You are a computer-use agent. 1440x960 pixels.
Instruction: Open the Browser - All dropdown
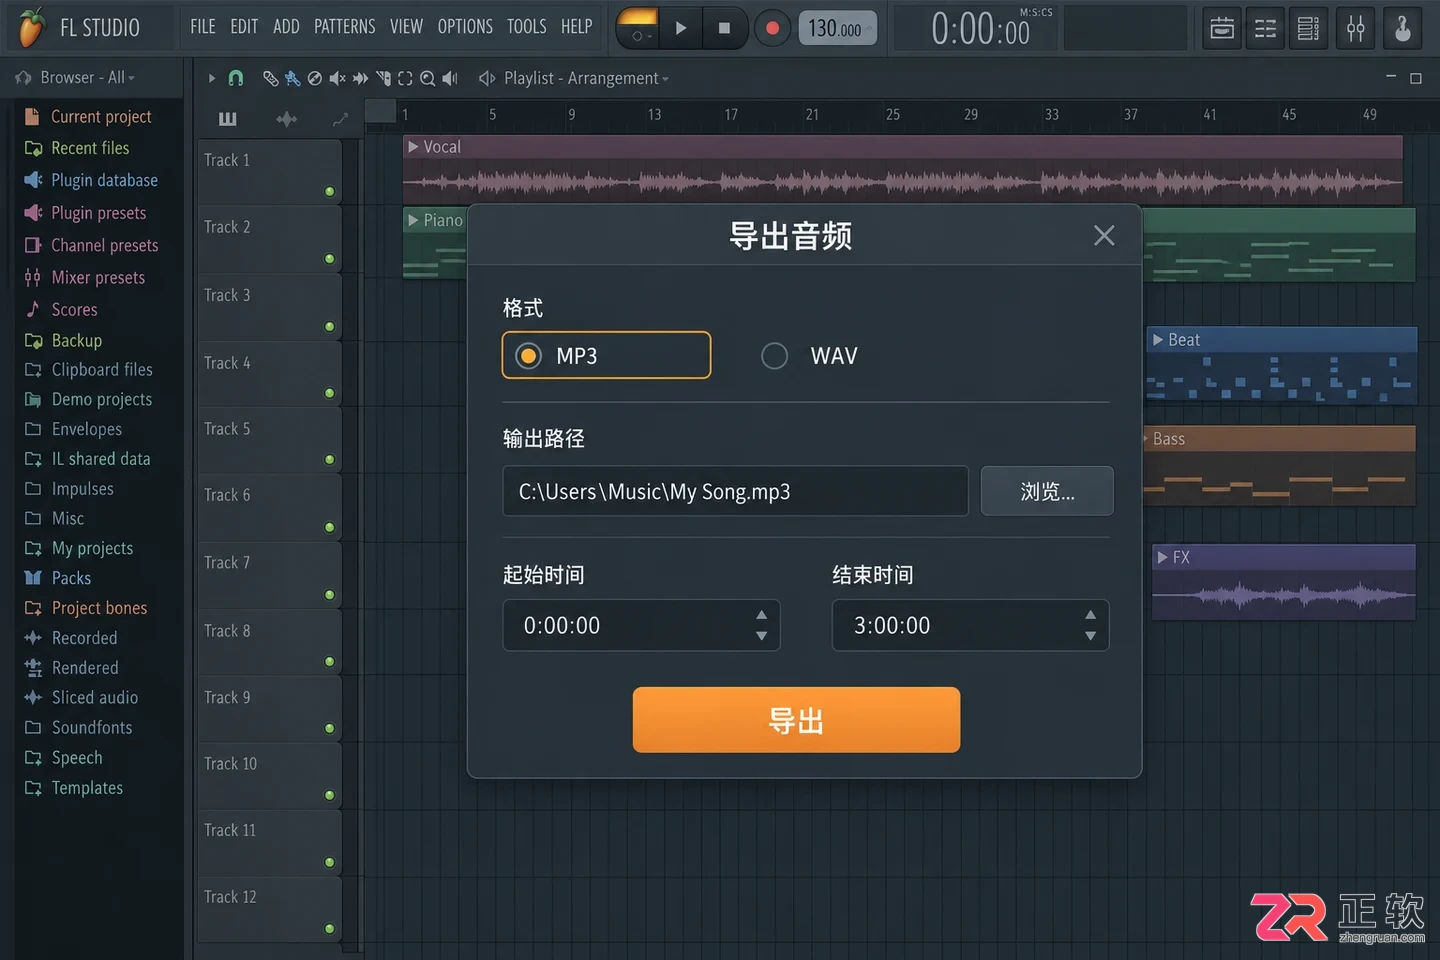tap(87, 77)
